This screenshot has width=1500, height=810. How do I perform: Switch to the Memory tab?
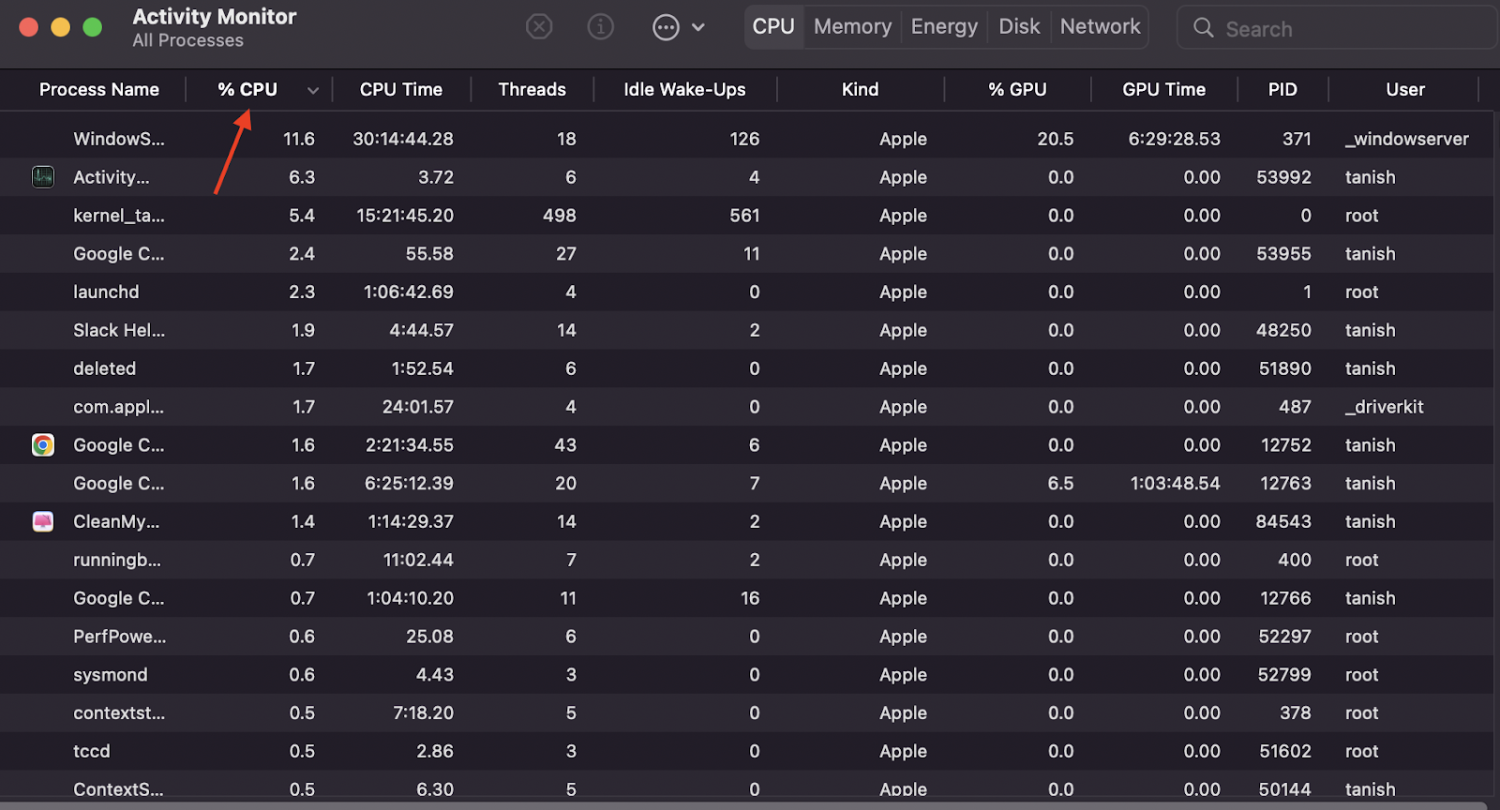coord(852,27)
